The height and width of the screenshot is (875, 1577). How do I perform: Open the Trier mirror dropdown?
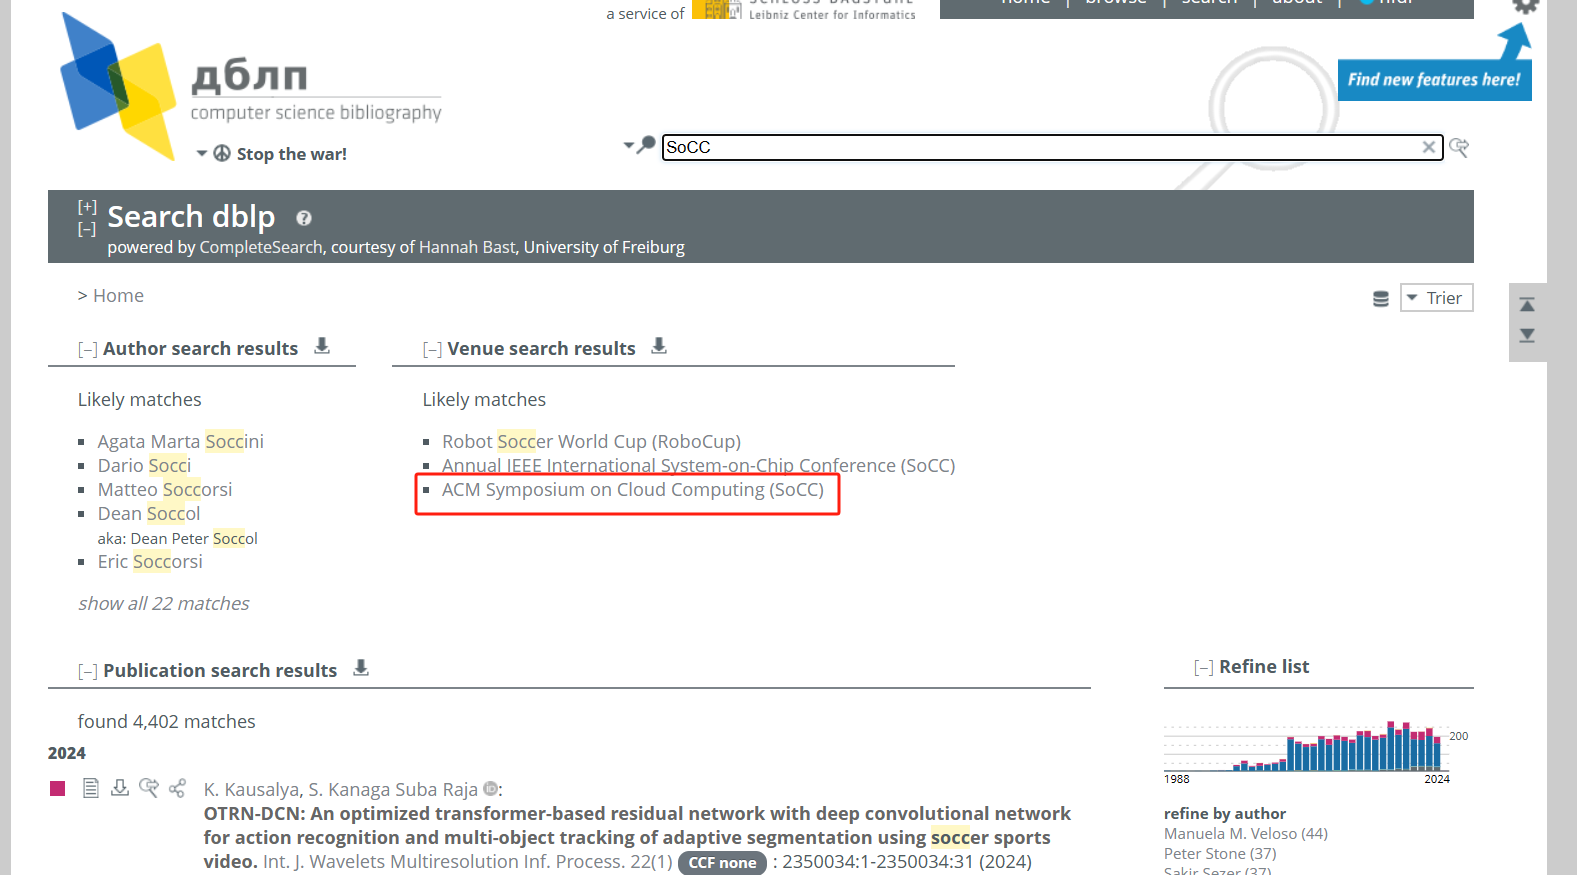tap(1436, 298)
